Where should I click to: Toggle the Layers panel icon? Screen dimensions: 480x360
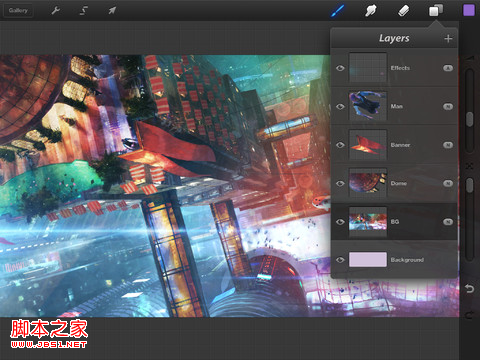436,10
